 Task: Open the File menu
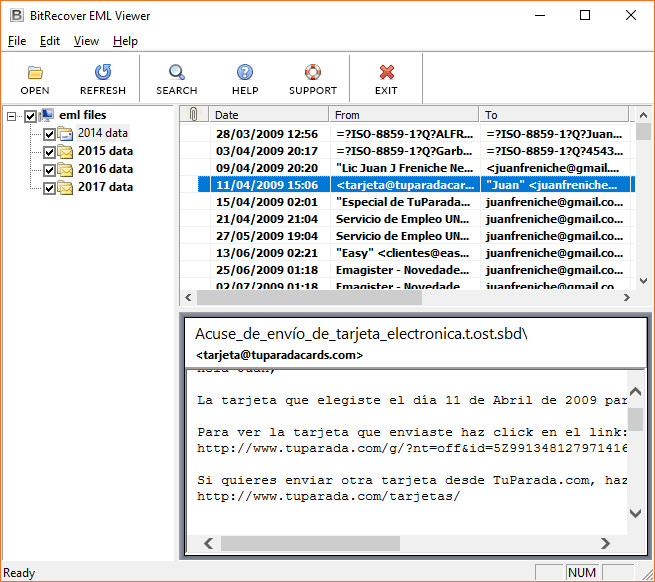17,41
